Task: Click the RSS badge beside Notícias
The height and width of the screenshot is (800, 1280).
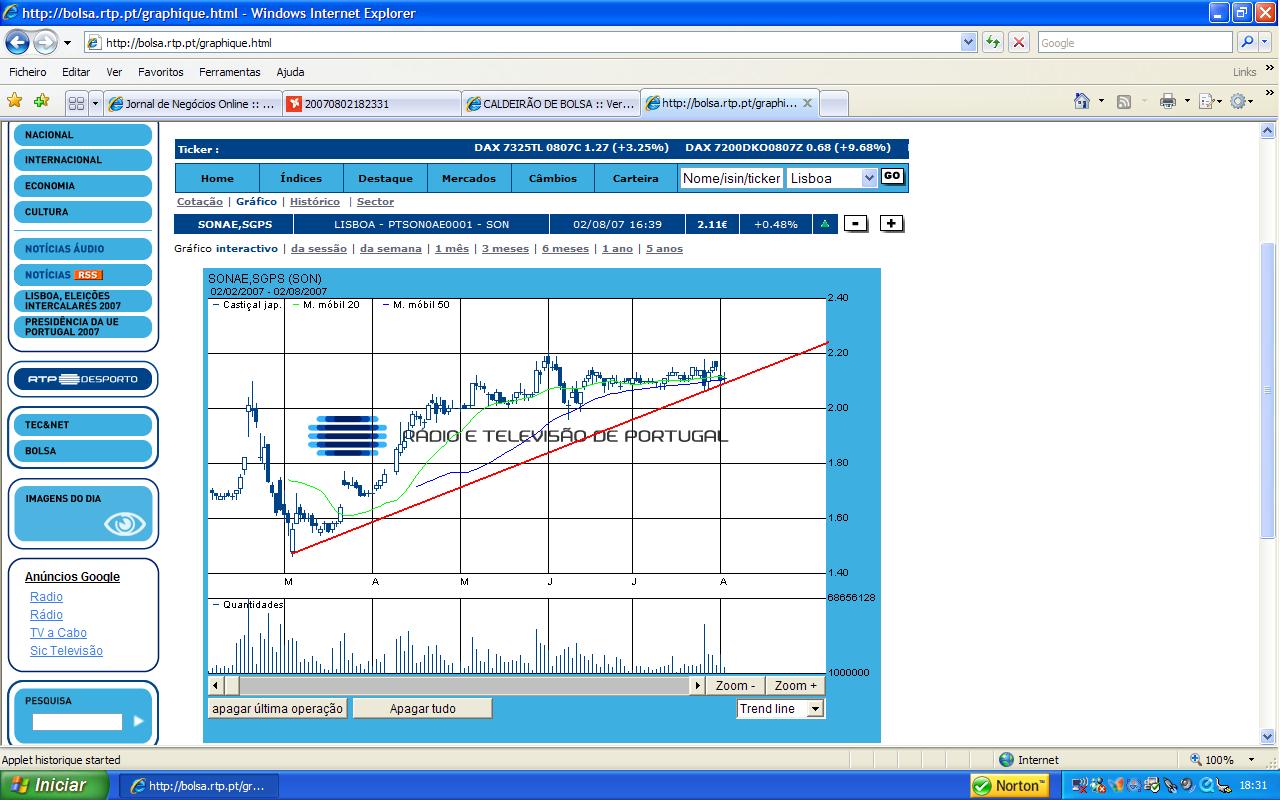Action: point(89,275)
